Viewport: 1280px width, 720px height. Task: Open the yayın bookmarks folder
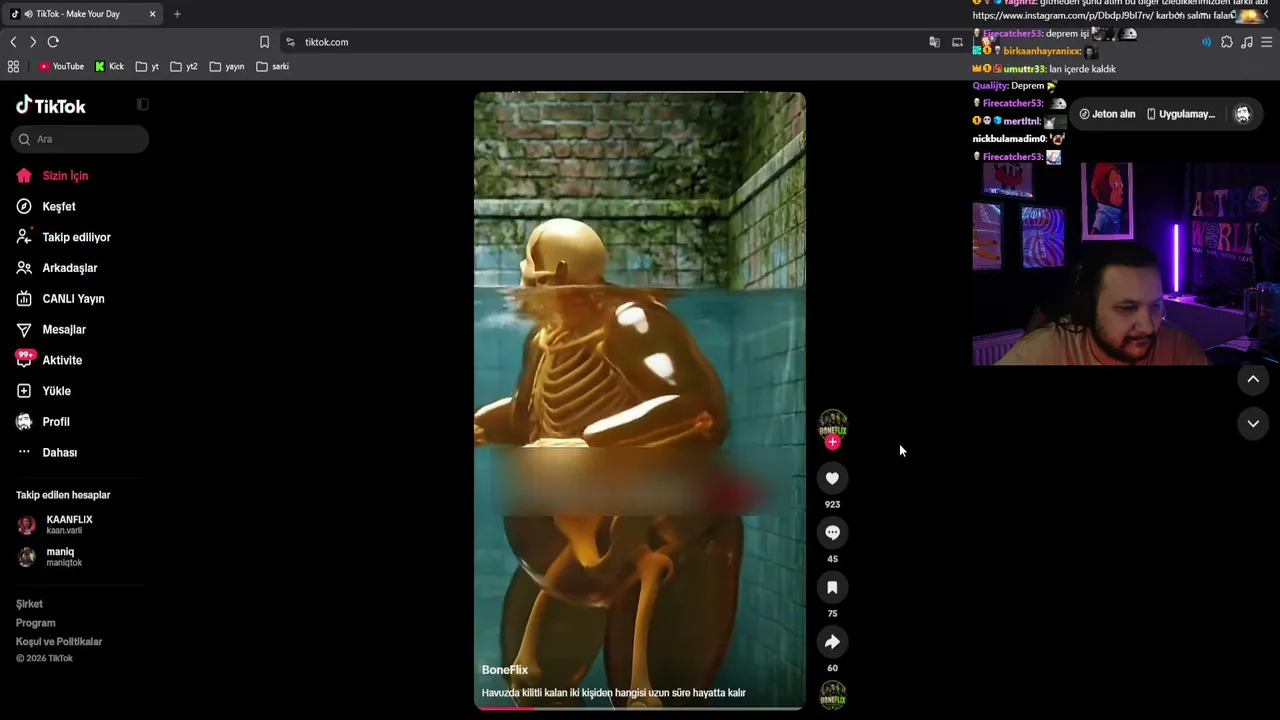point(227,67)
